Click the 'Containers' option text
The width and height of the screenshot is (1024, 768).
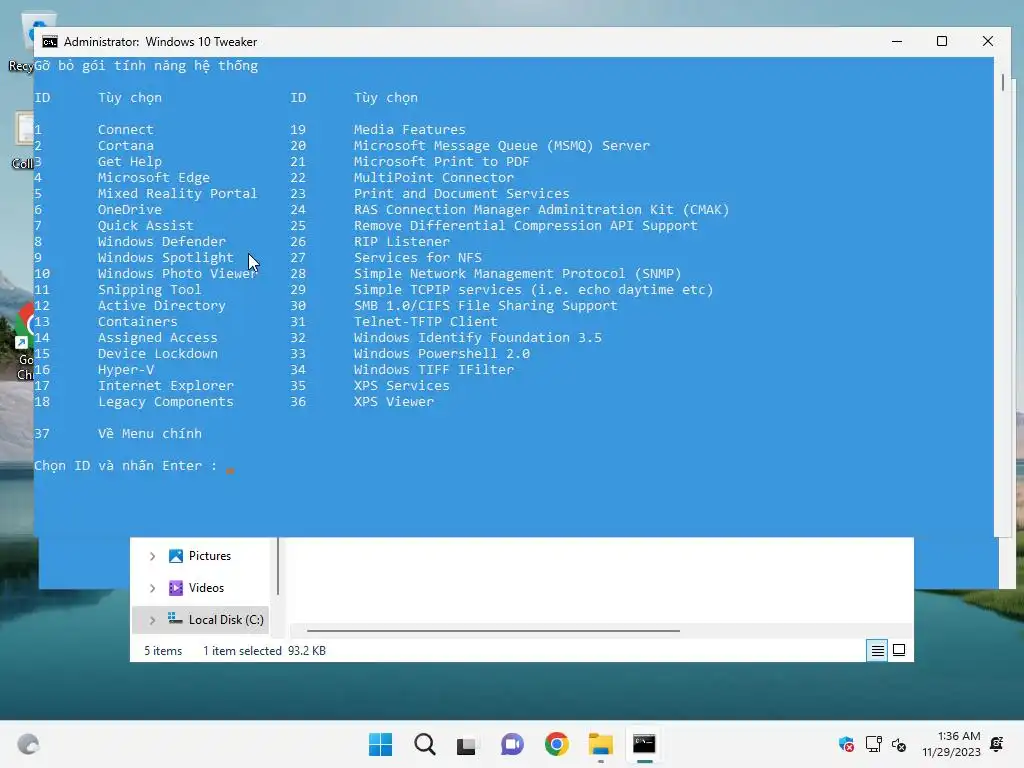(137, 321)
